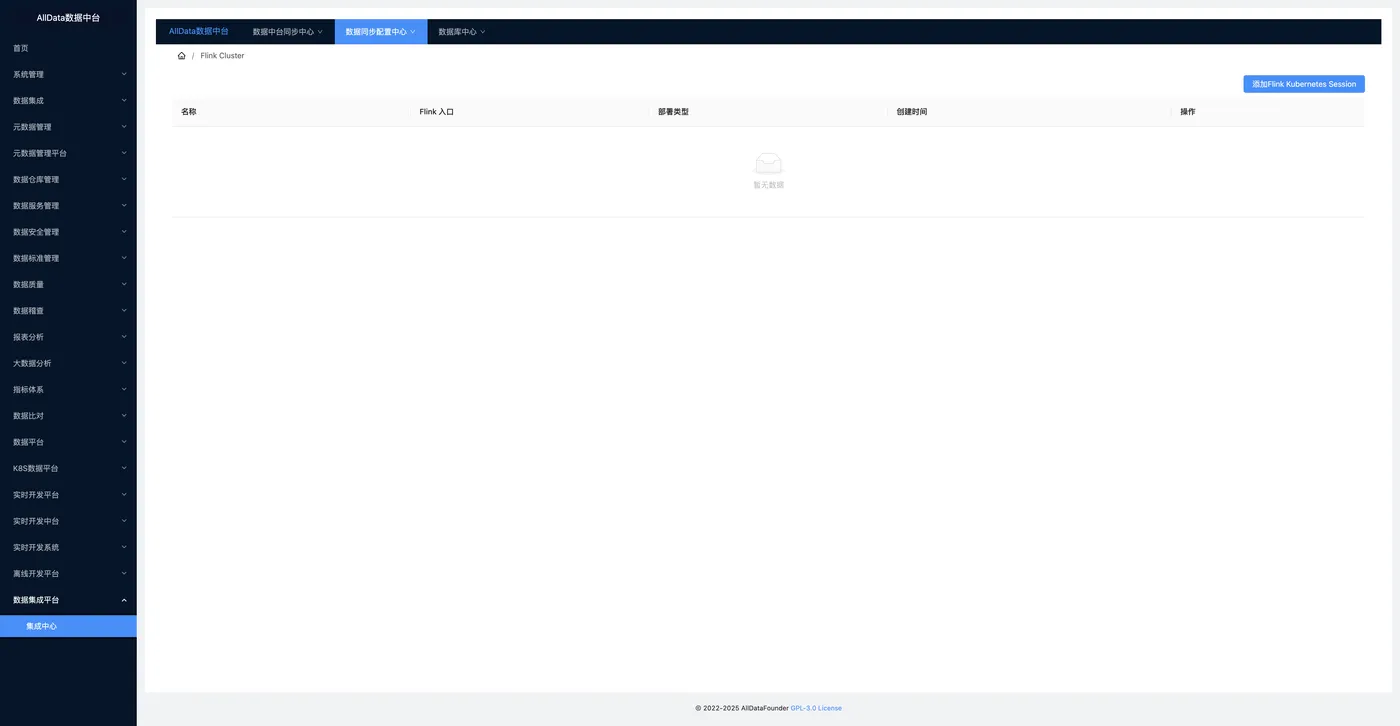1400x726 pixels.
Task: Expand 数据安全管理 sidebar menu
Action: tap(68, 232)
